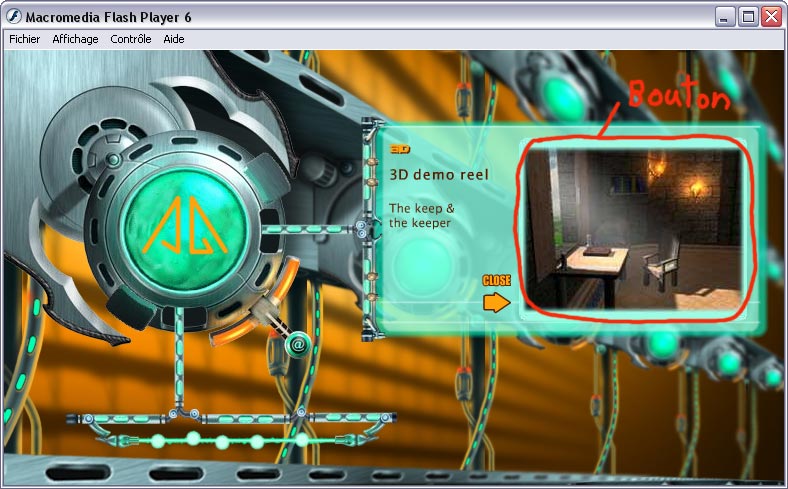Close the Macromedia Flash Player window
Image resolution: width=788 pixels, height=489 pixels.
pos(771,17)
